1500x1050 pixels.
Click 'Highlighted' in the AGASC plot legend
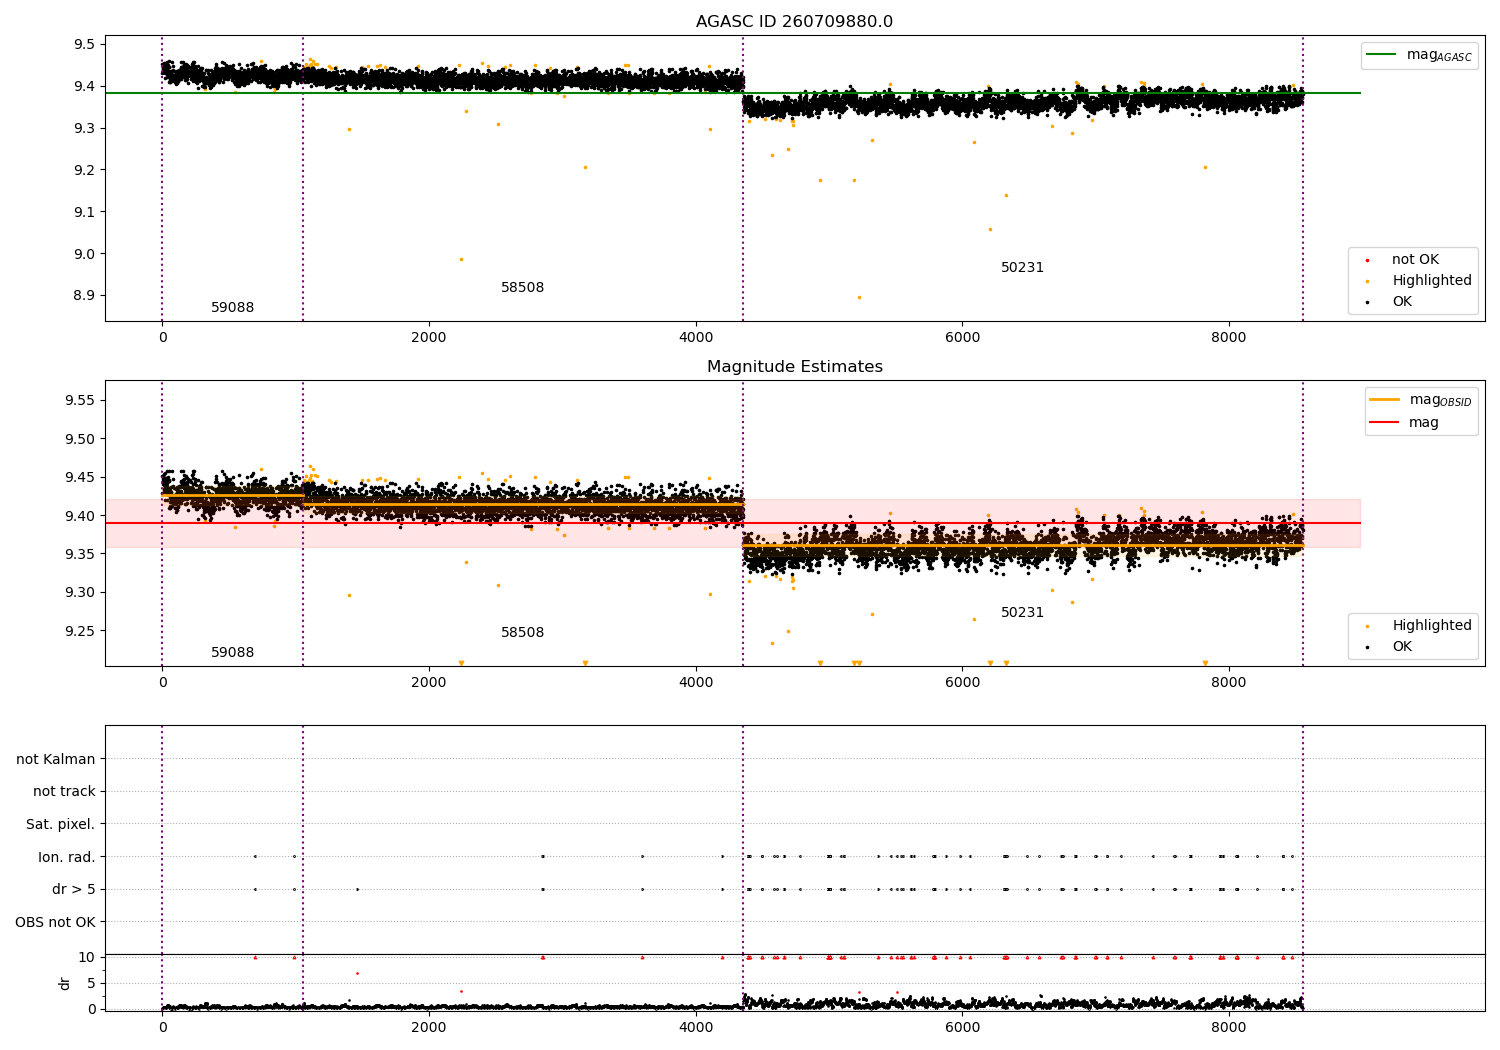[x=1431, y=281]
